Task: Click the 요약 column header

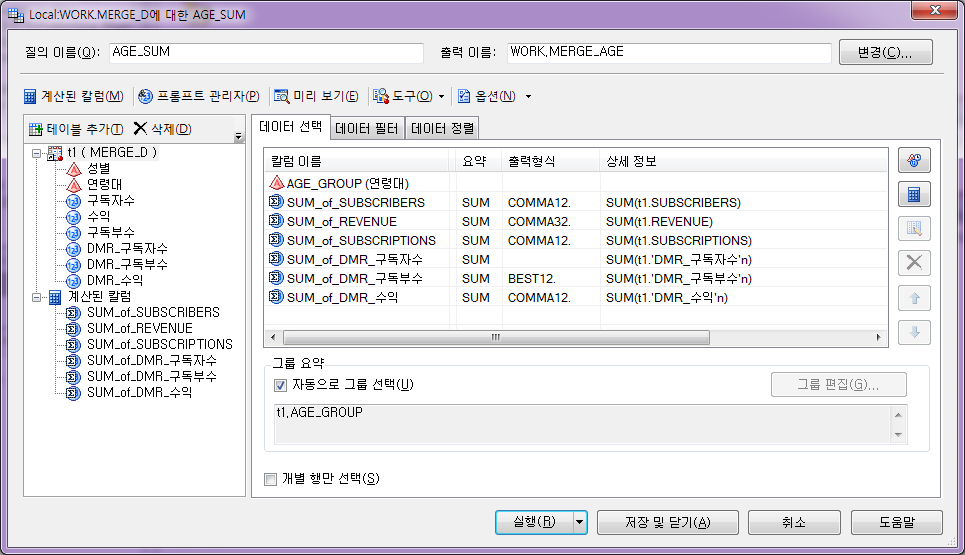Action: point(479,162)
